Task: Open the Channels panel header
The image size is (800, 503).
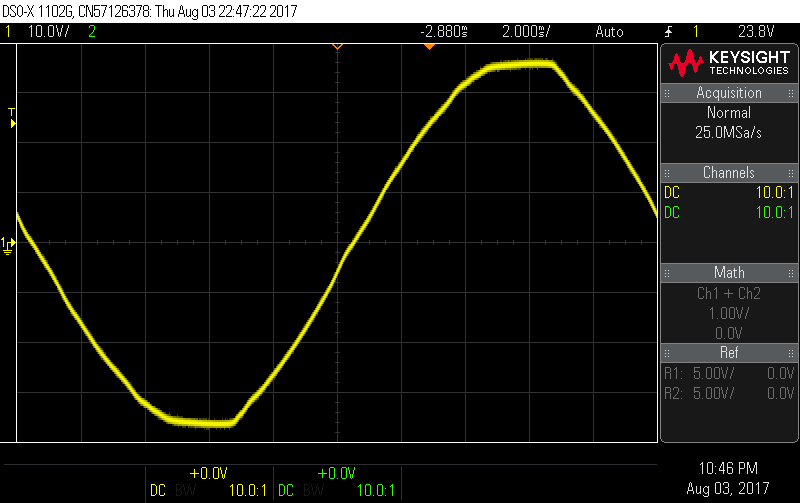Action: [729, 172]
